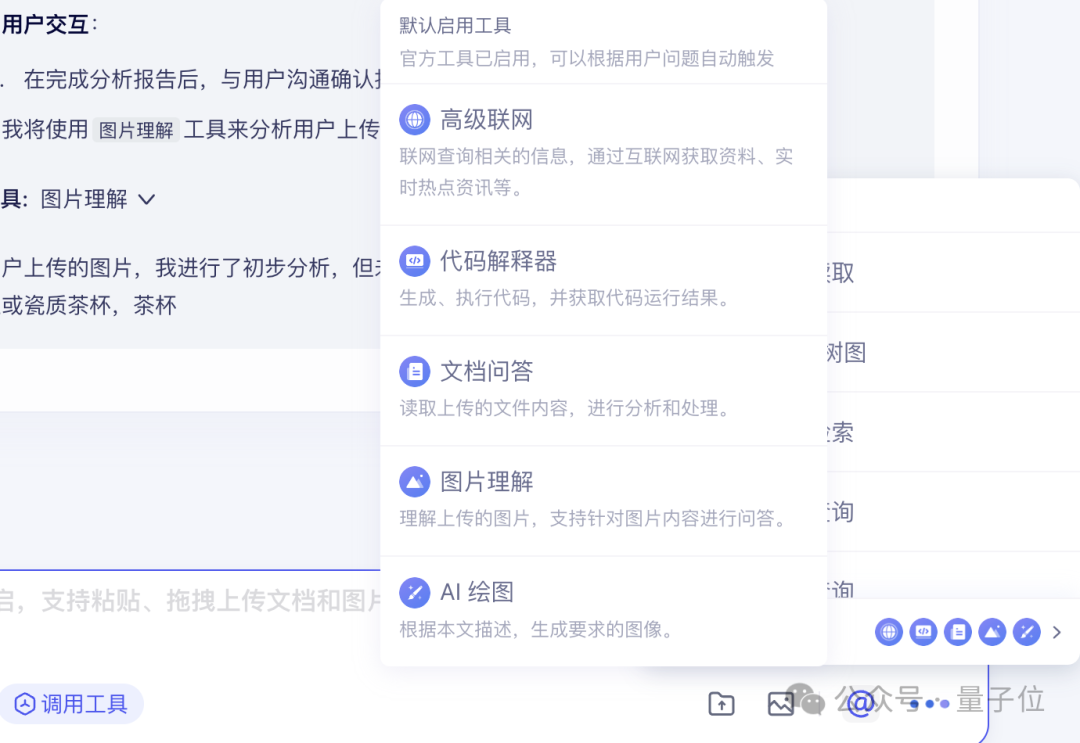Click the 图片理解 mountain icon in list

pyautogui.click(x=415, y=481)
